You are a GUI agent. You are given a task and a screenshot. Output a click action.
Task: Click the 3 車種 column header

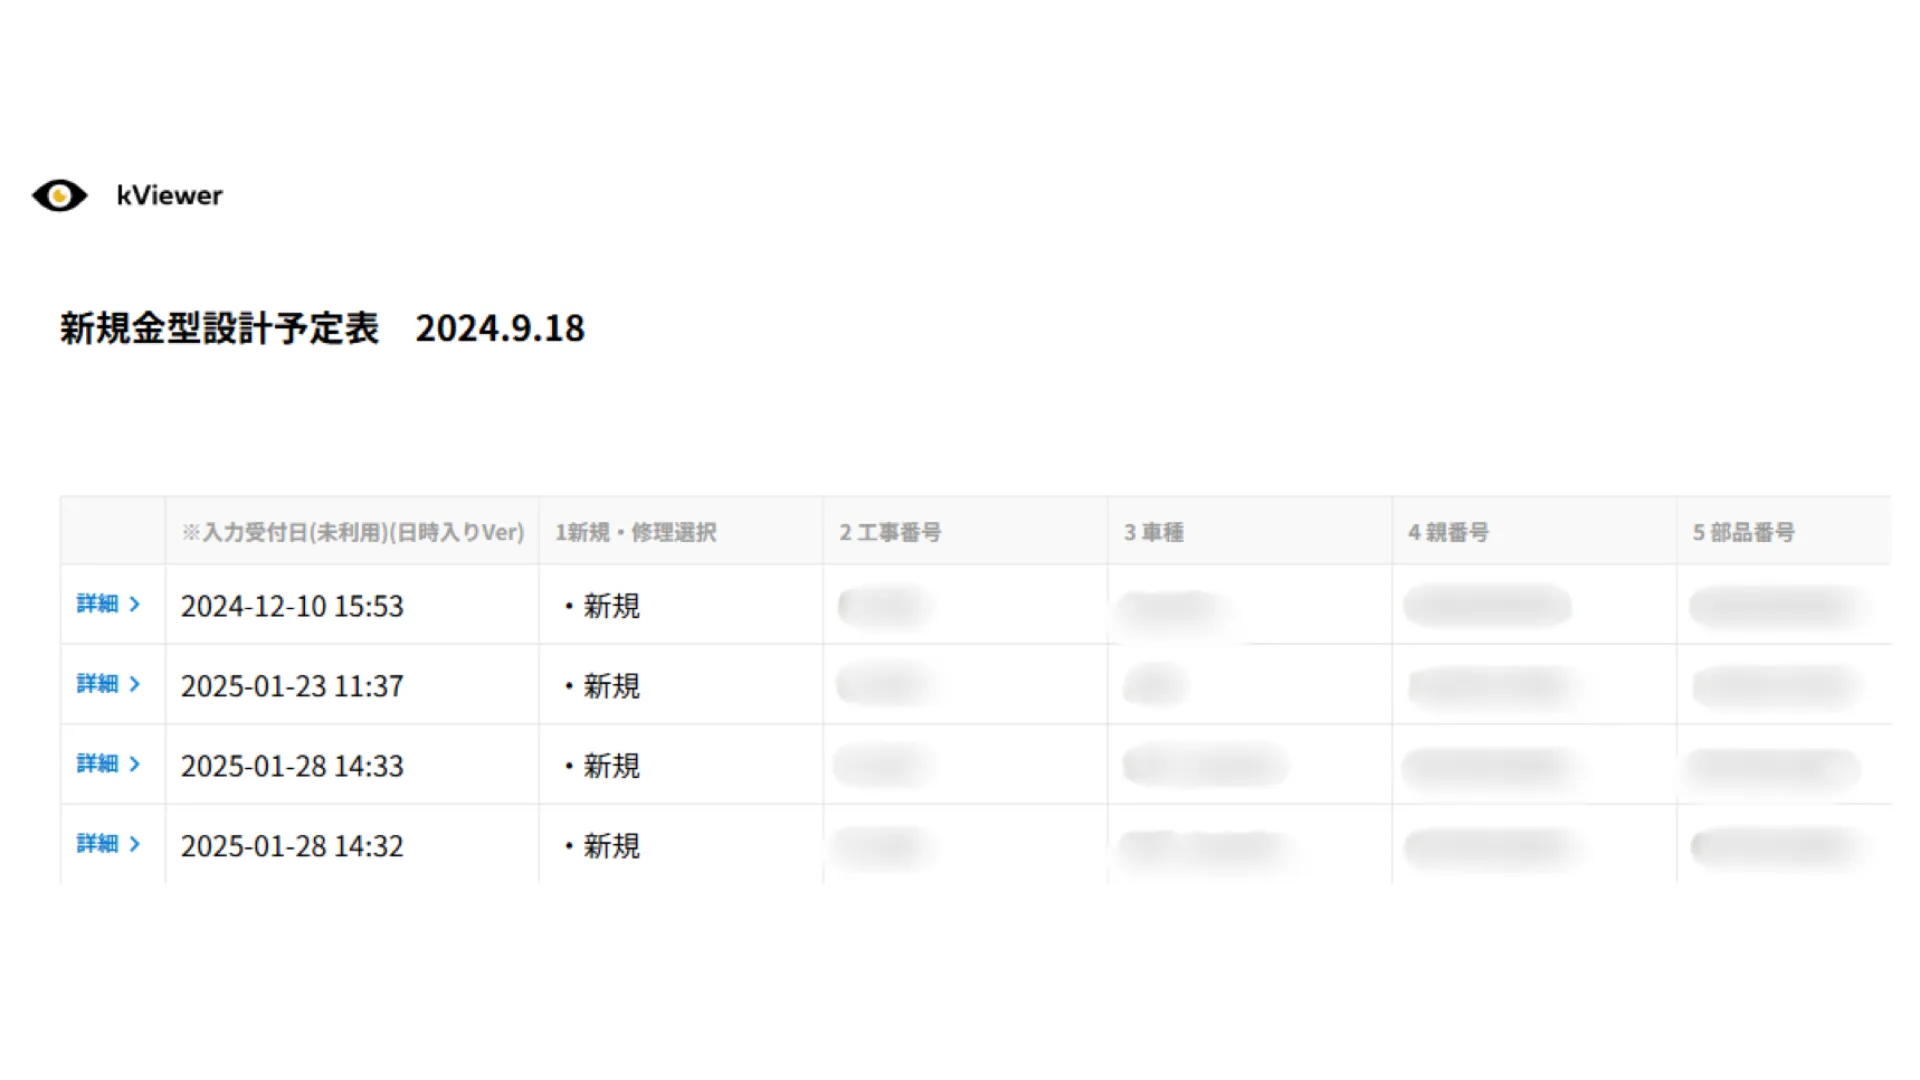coord(1153,532)
